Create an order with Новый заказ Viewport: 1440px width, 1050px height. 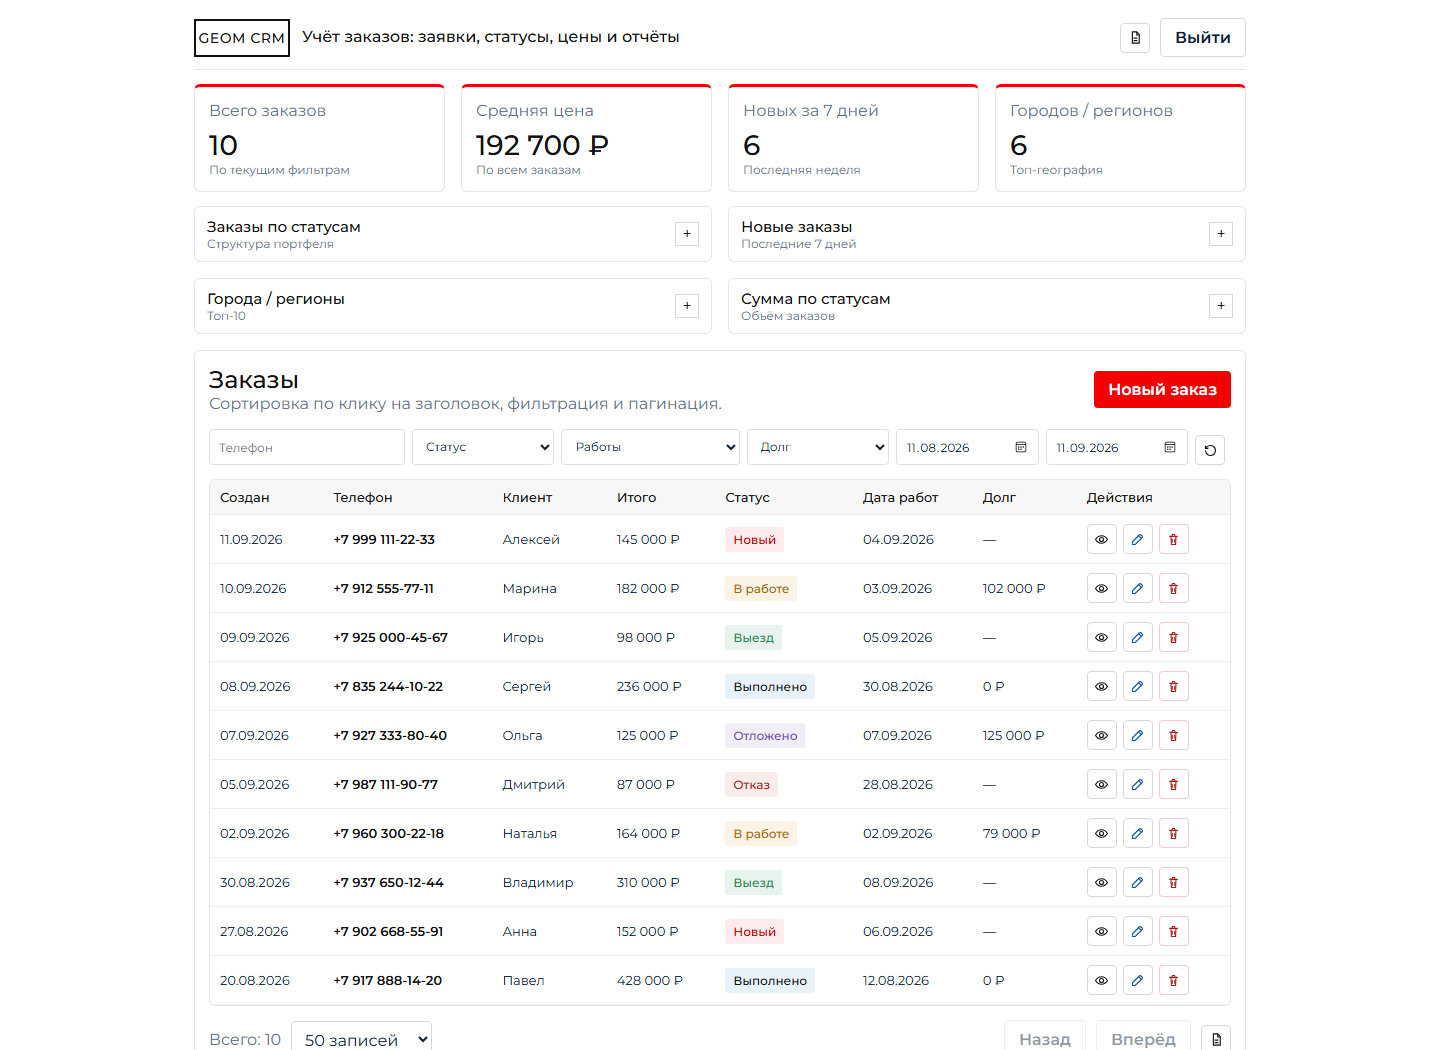(x=1162, y=389)
